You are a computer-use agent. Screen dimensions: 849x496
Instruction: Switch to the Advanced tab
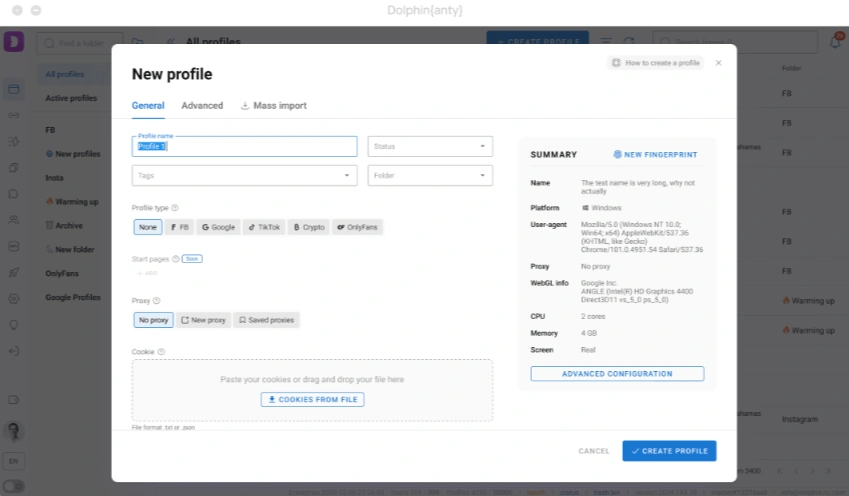coord(202,106)
